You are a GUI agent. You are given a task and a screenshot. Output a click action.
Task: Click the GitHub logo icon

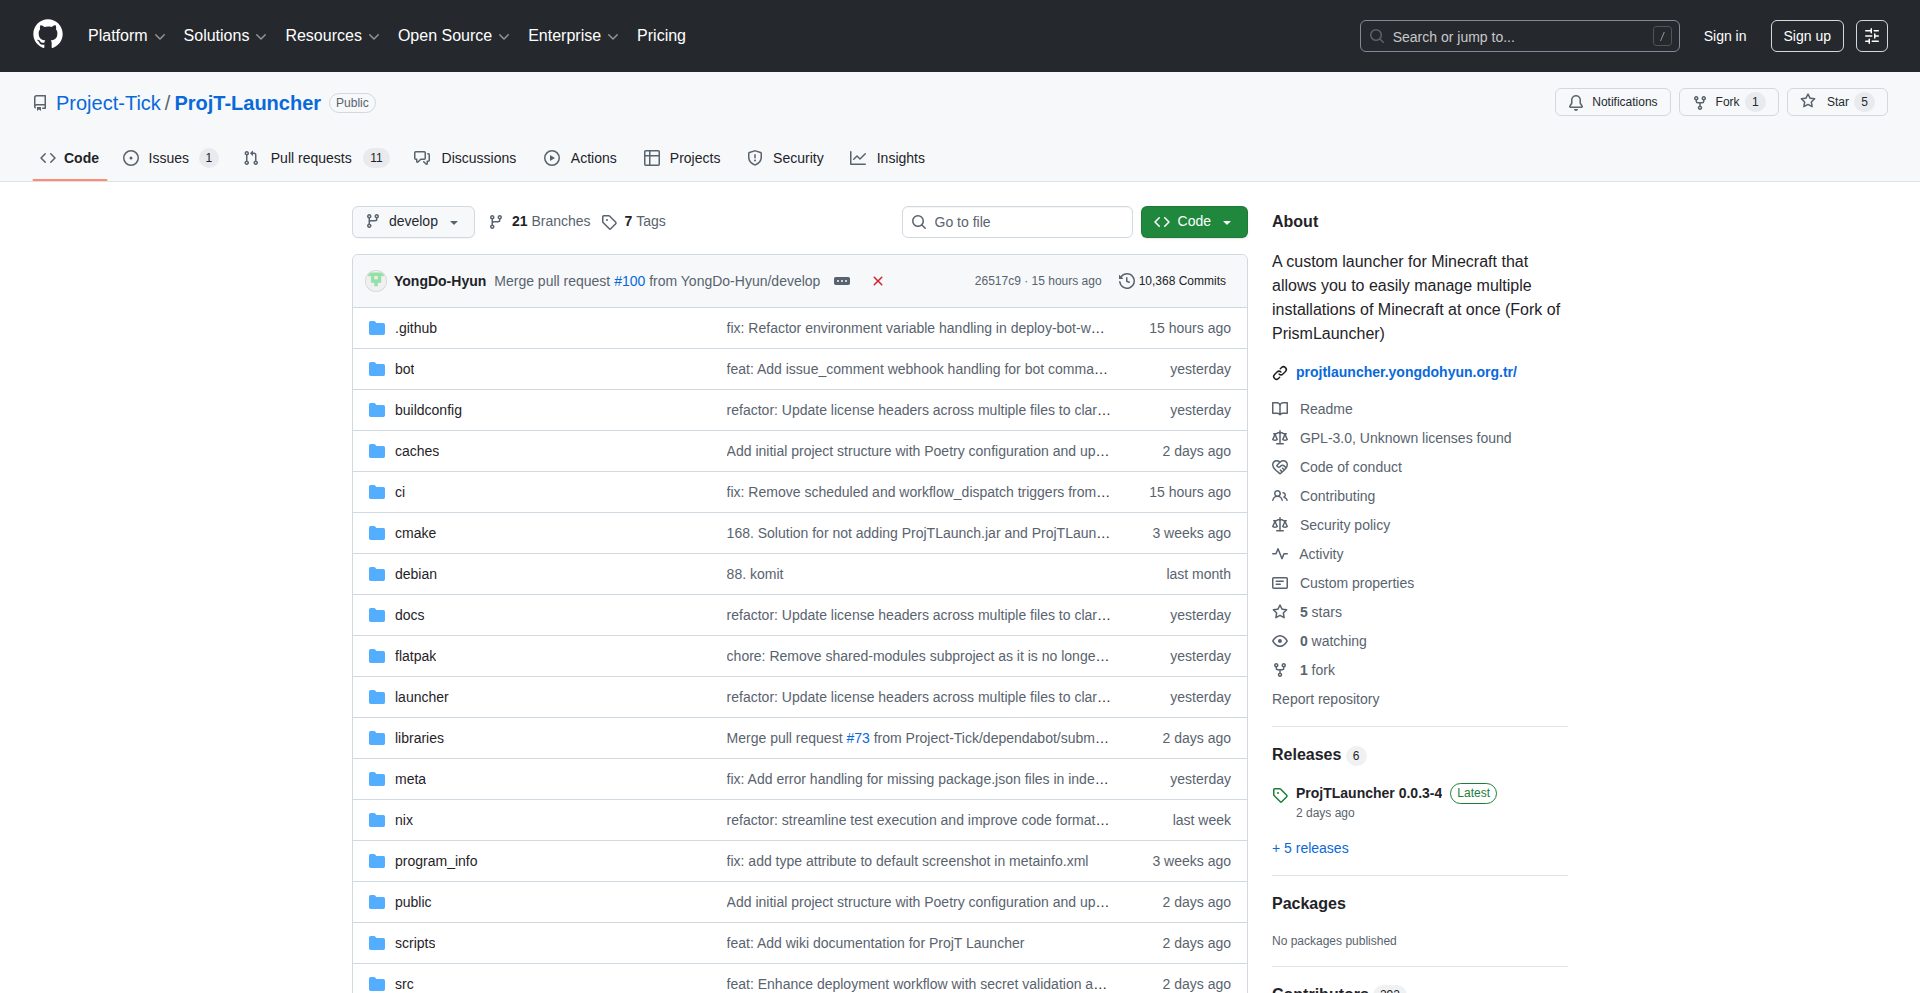tap(47, 35)
